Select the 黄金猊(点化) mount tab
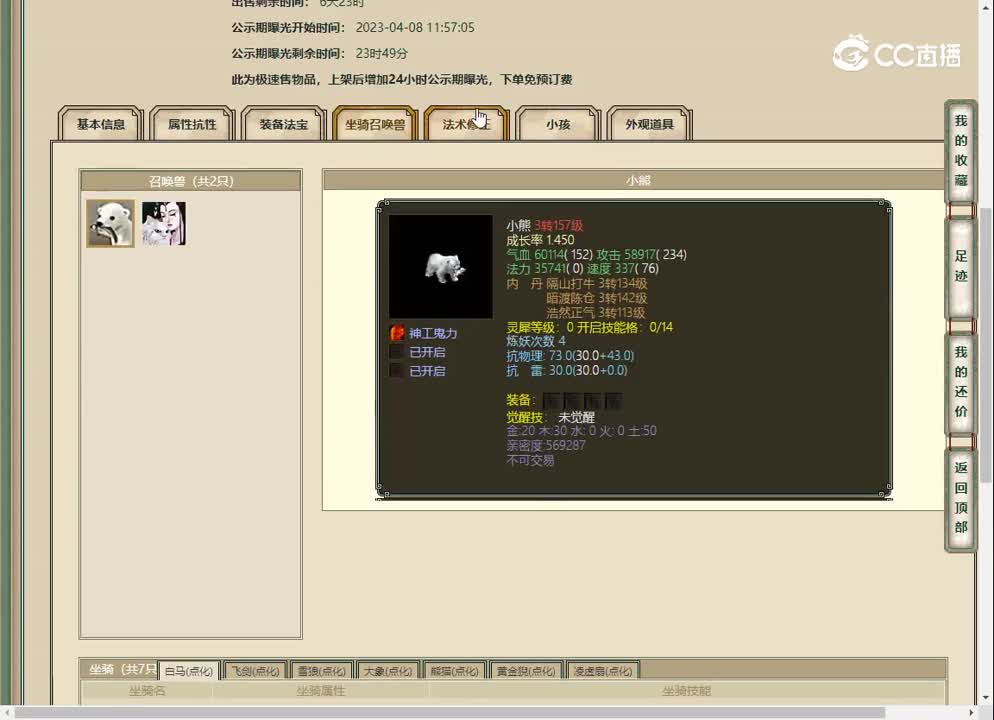Screen dimensions: 994x720 pos(526,671)
